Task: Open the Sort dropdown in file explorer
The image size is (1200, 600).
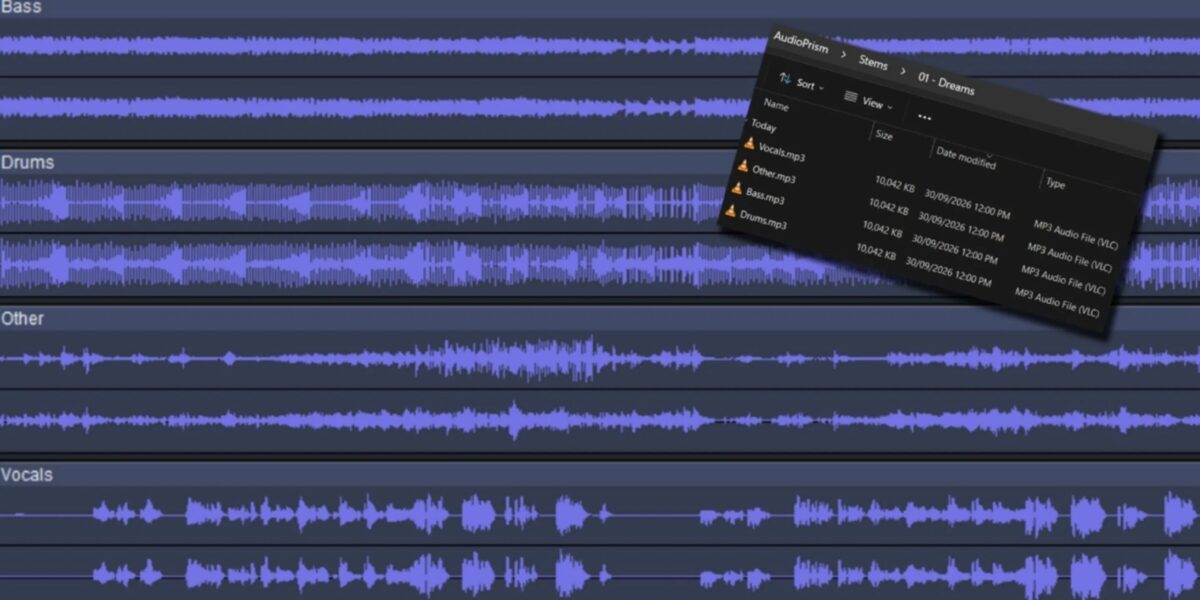Action: pos(802,83)
